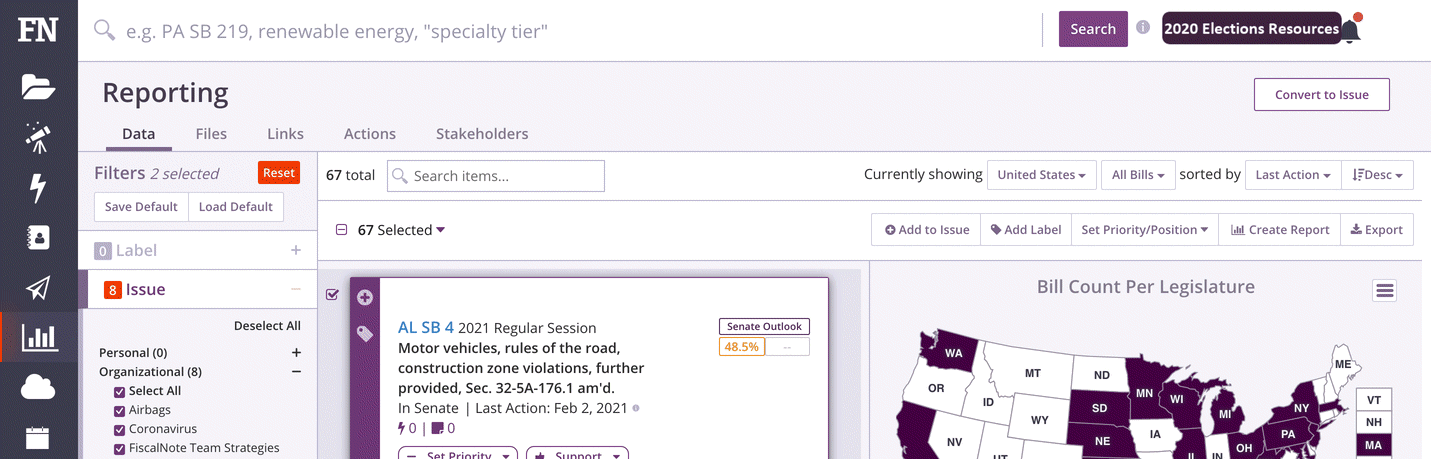Click the paper plane send icon
This screenshot has width=1431, height=459.
(x=38, y=288)
